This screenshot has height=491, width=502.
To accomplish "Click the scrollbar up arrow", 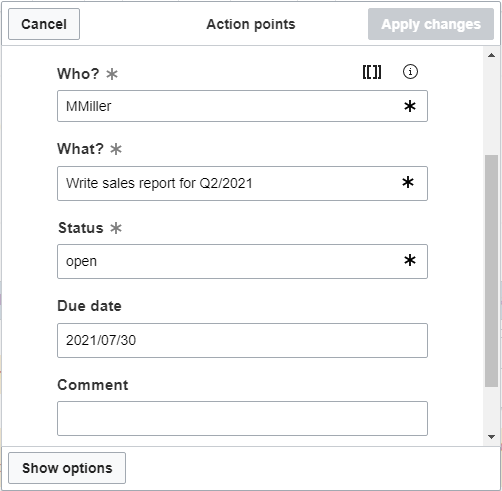I will pyautogui.click(x=491, y=55).
